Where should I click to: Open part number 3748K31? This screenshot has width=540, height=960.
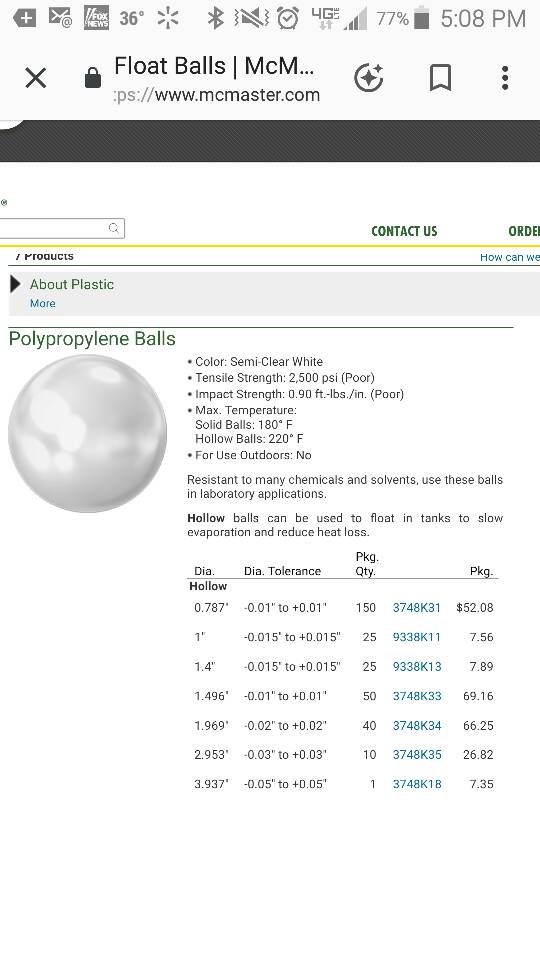[x=417, y=607]
